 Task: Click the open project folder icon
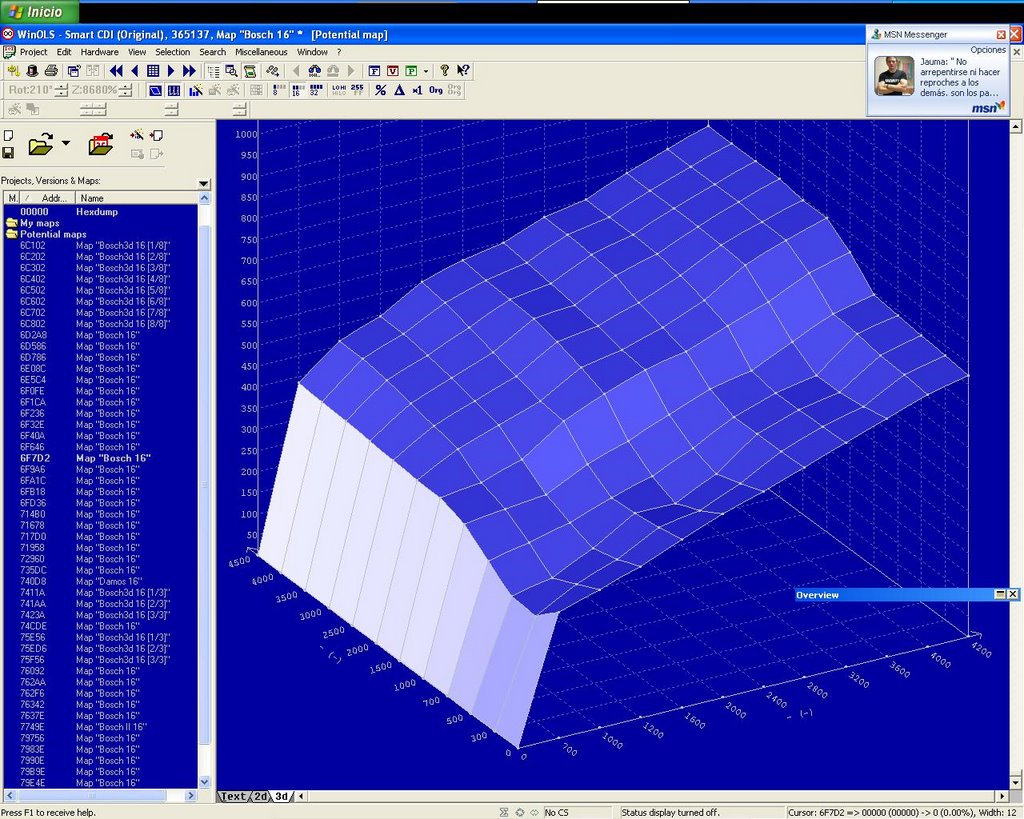(40, 144)
